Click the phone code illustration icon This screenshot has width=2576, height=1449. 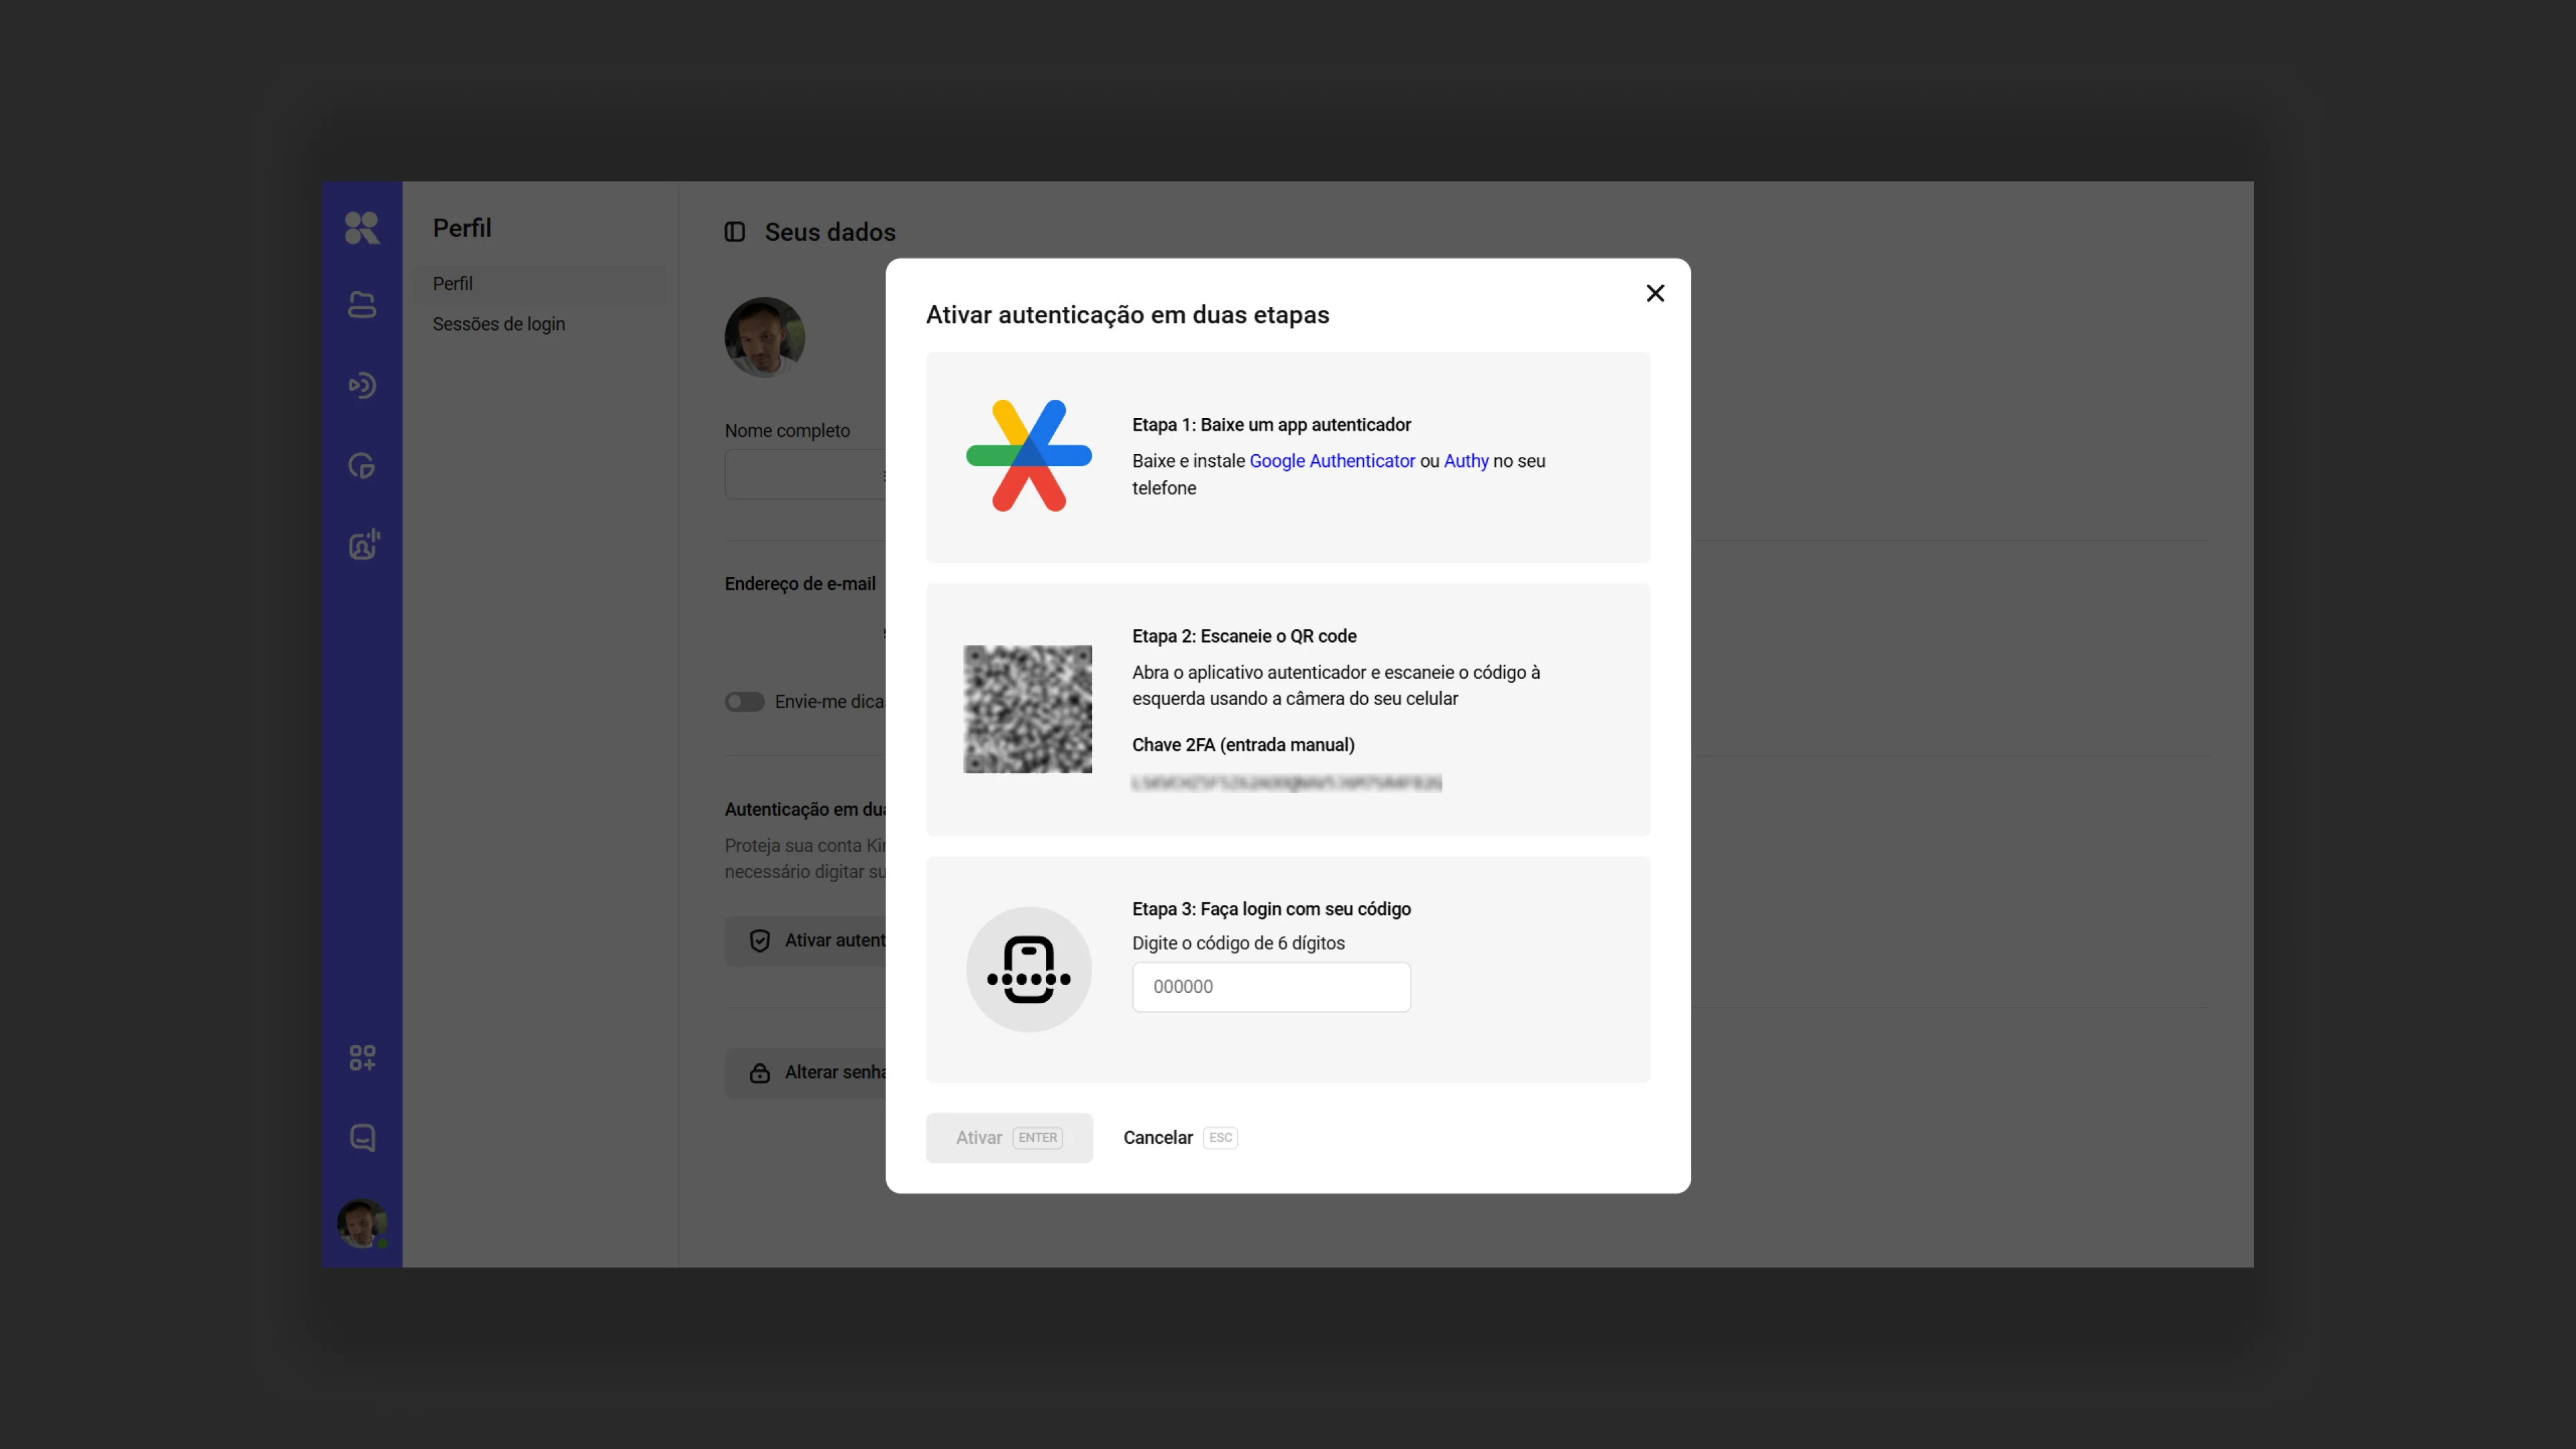[x=1028, y=969]
